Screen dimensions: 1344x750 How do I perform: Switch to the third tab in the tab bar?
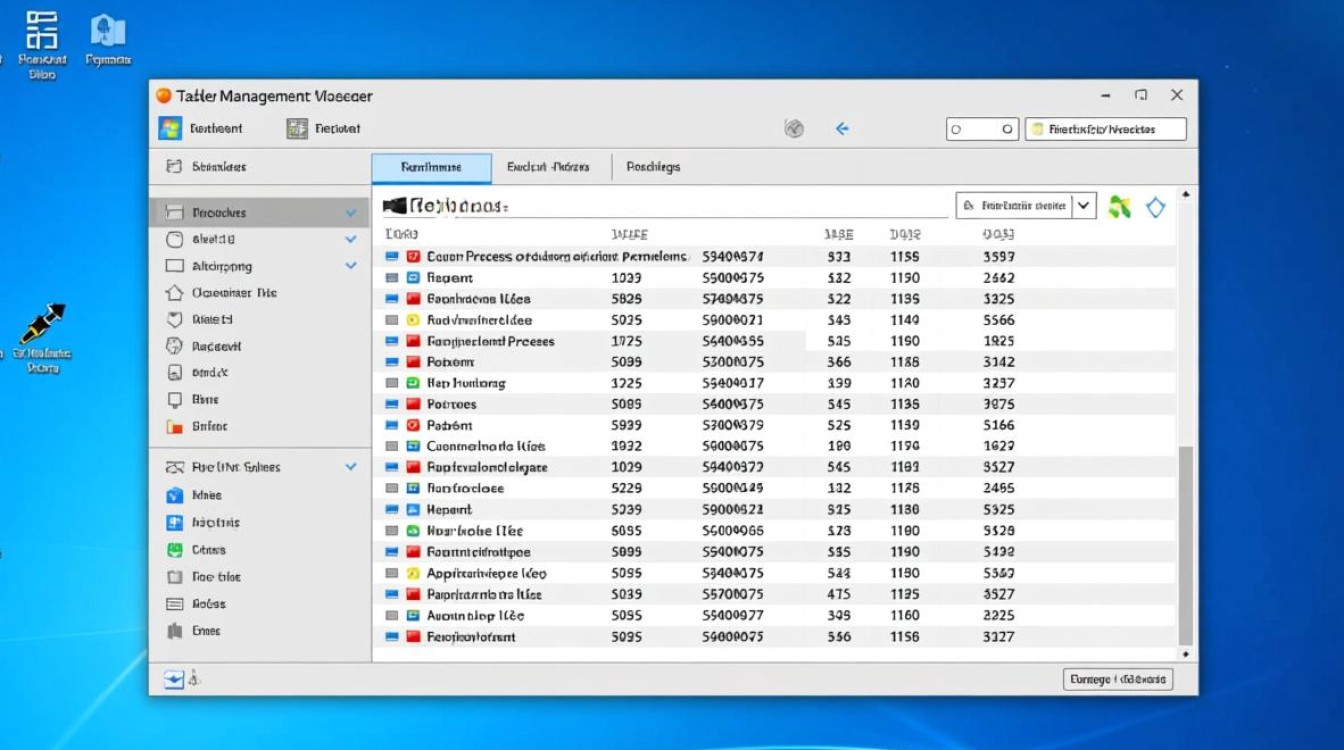(653, 167)
